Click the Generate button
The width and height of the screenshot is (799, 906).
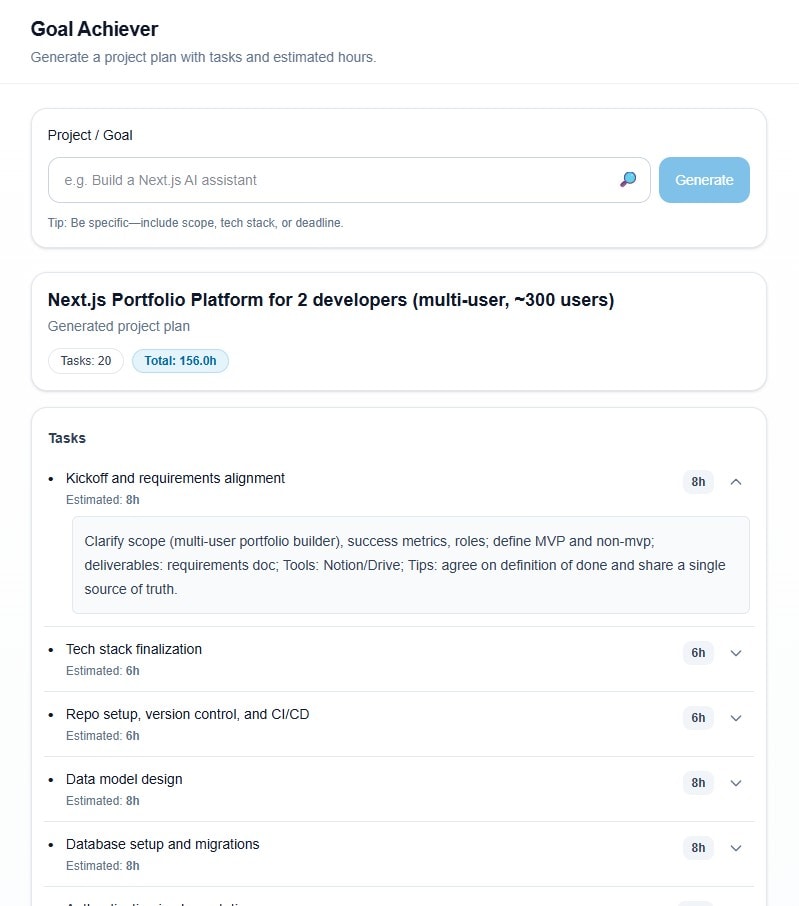[704, 180]
